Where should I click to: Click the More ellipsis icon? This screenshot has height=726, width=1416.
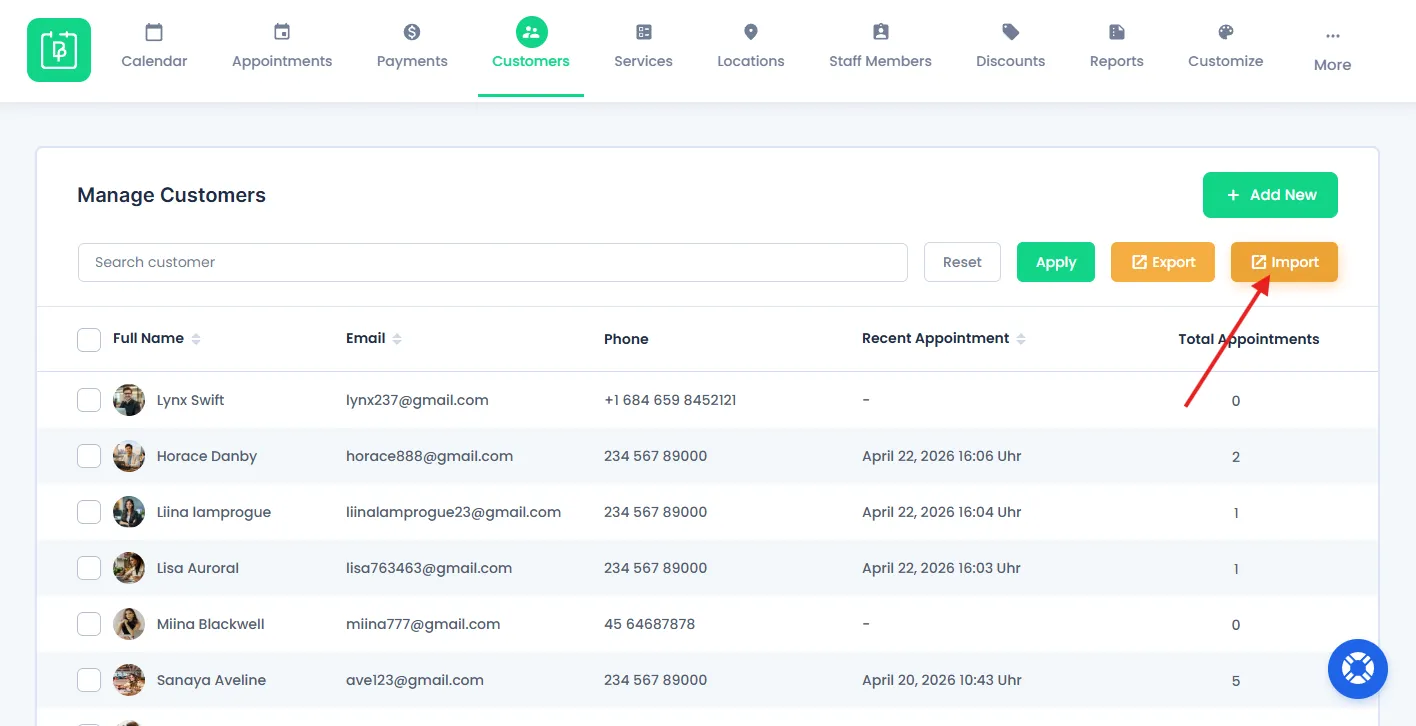tap(1333, 36)
